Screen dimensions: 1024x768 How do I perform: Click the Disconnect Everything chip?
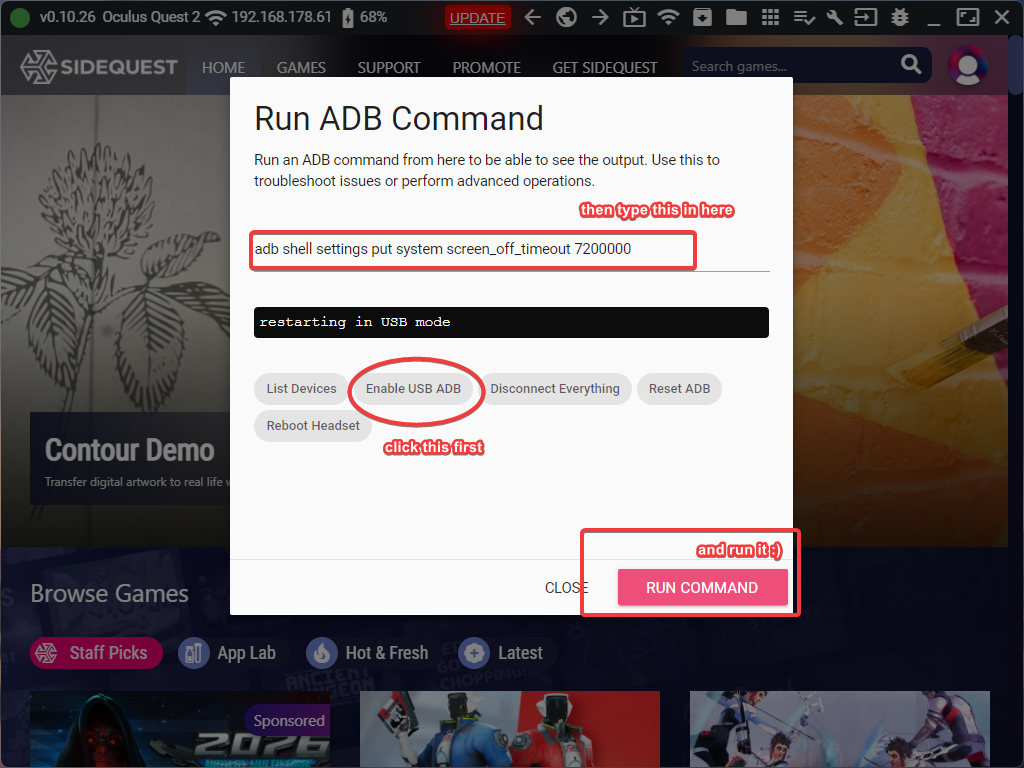(x=555, y=389)
